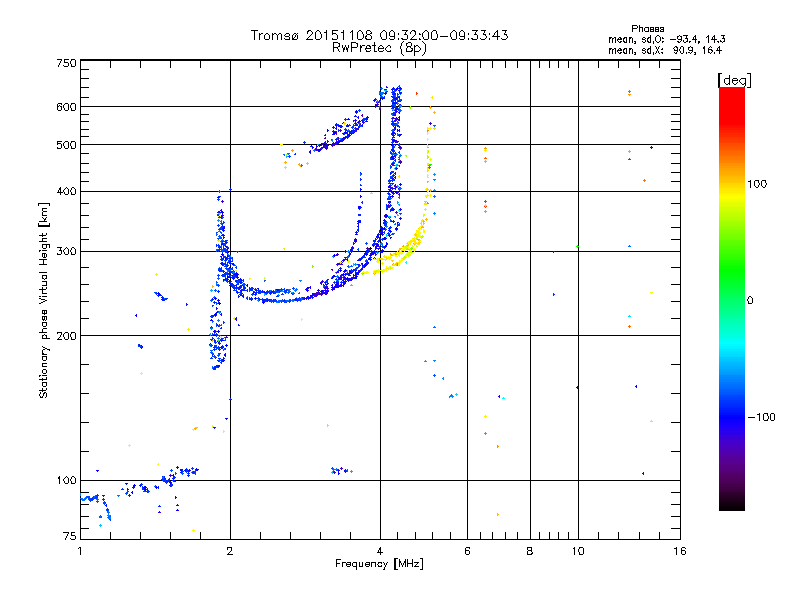Image resolution: width=800 pixels, height=600 pixels.
Task: Click the y-axis tick label "200"
Action: [66, 336]
